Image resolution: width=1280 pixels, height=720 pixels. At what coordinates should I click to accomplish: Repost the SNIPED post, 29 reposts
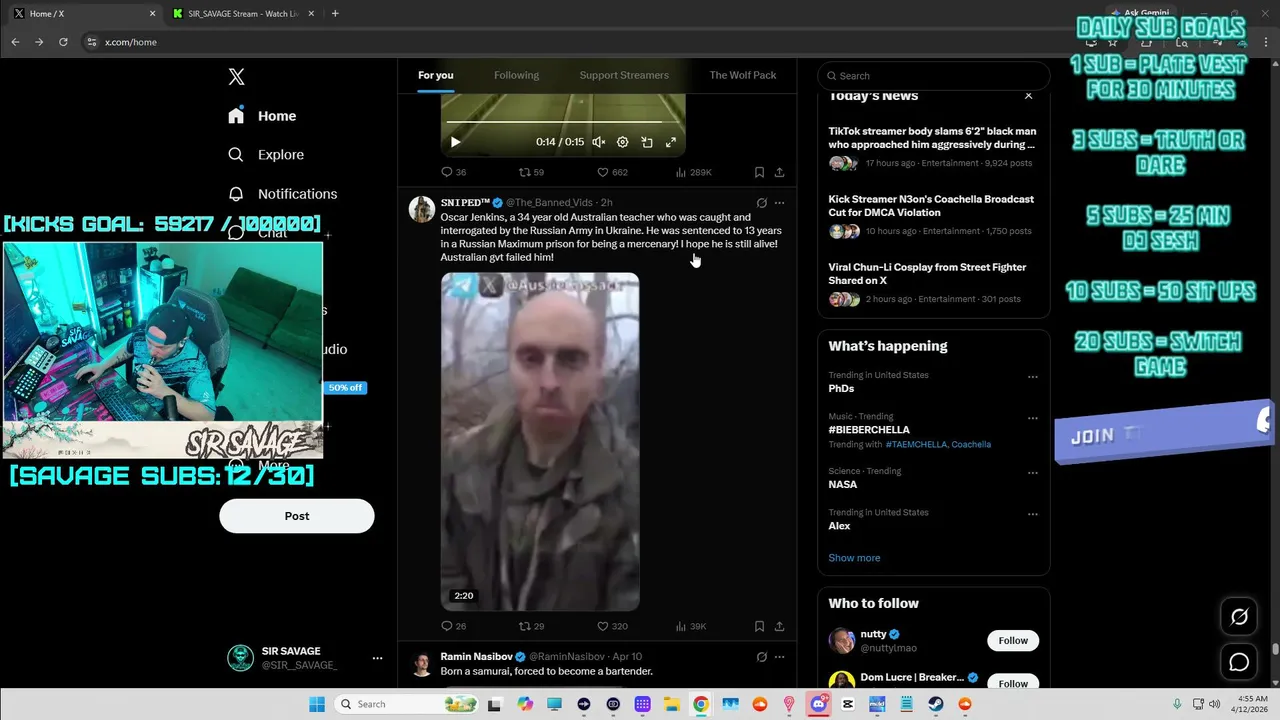point(531,626)
